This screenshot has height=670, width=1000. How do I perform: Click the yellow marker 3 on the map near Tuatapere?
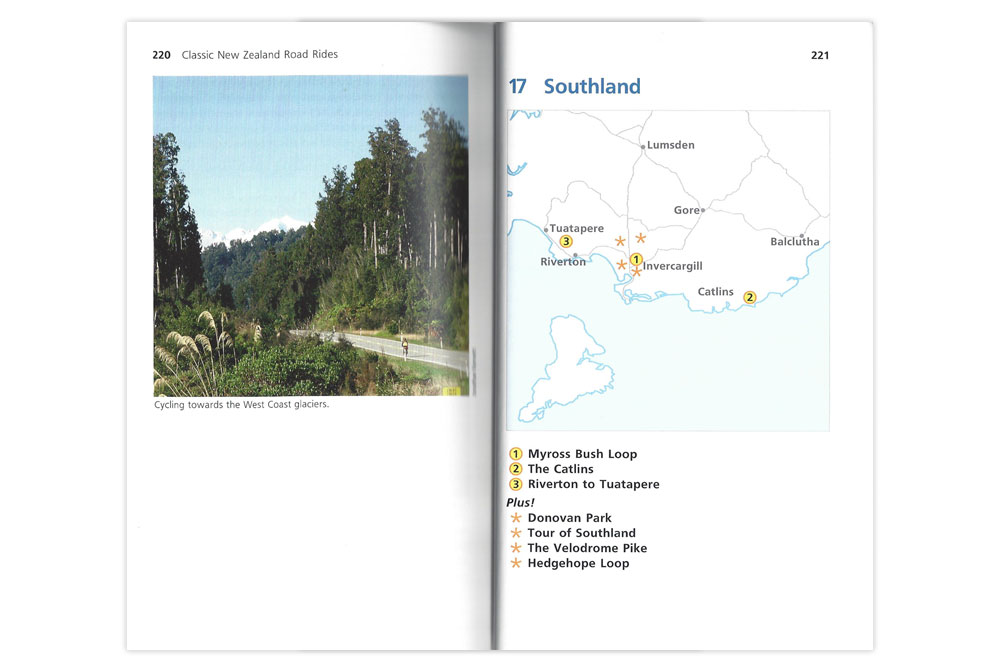tap(566, 242)
